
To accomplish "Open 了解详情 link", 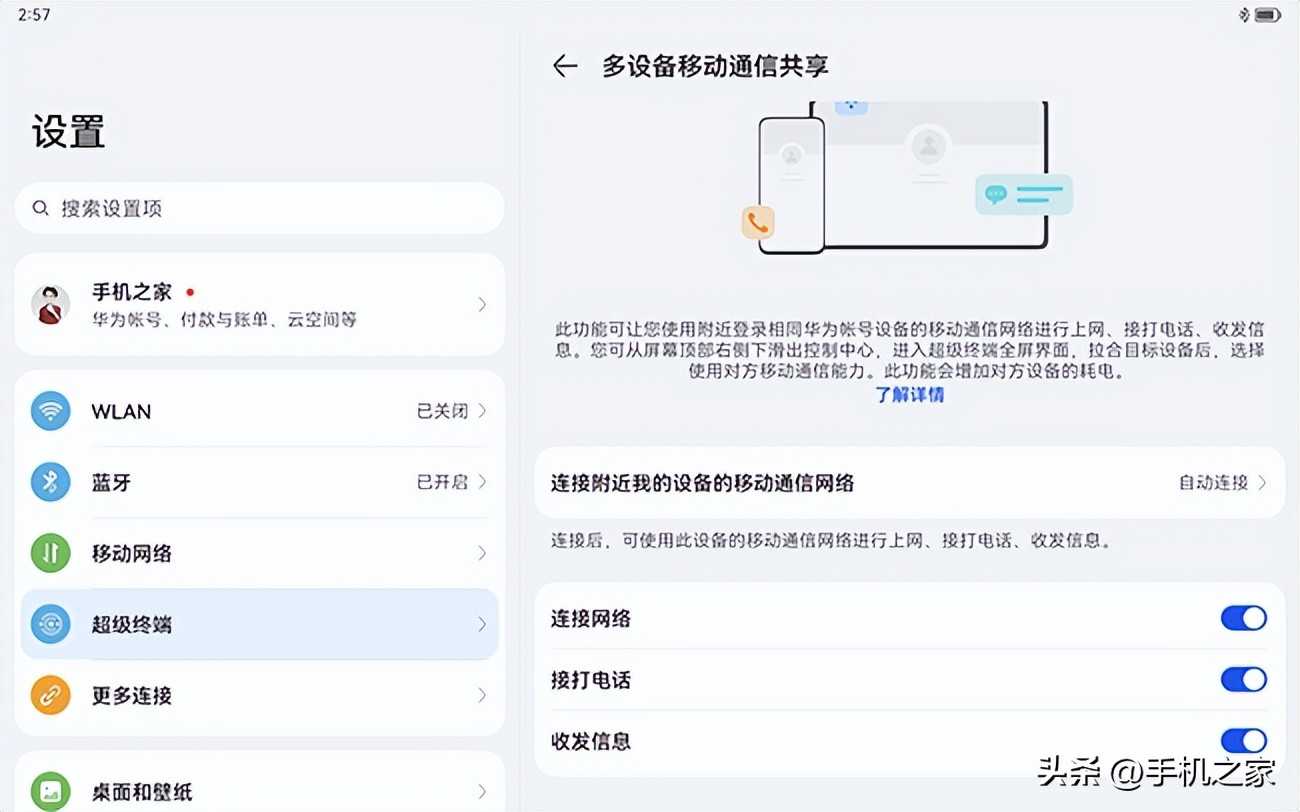I will click(x=909, y=394).
